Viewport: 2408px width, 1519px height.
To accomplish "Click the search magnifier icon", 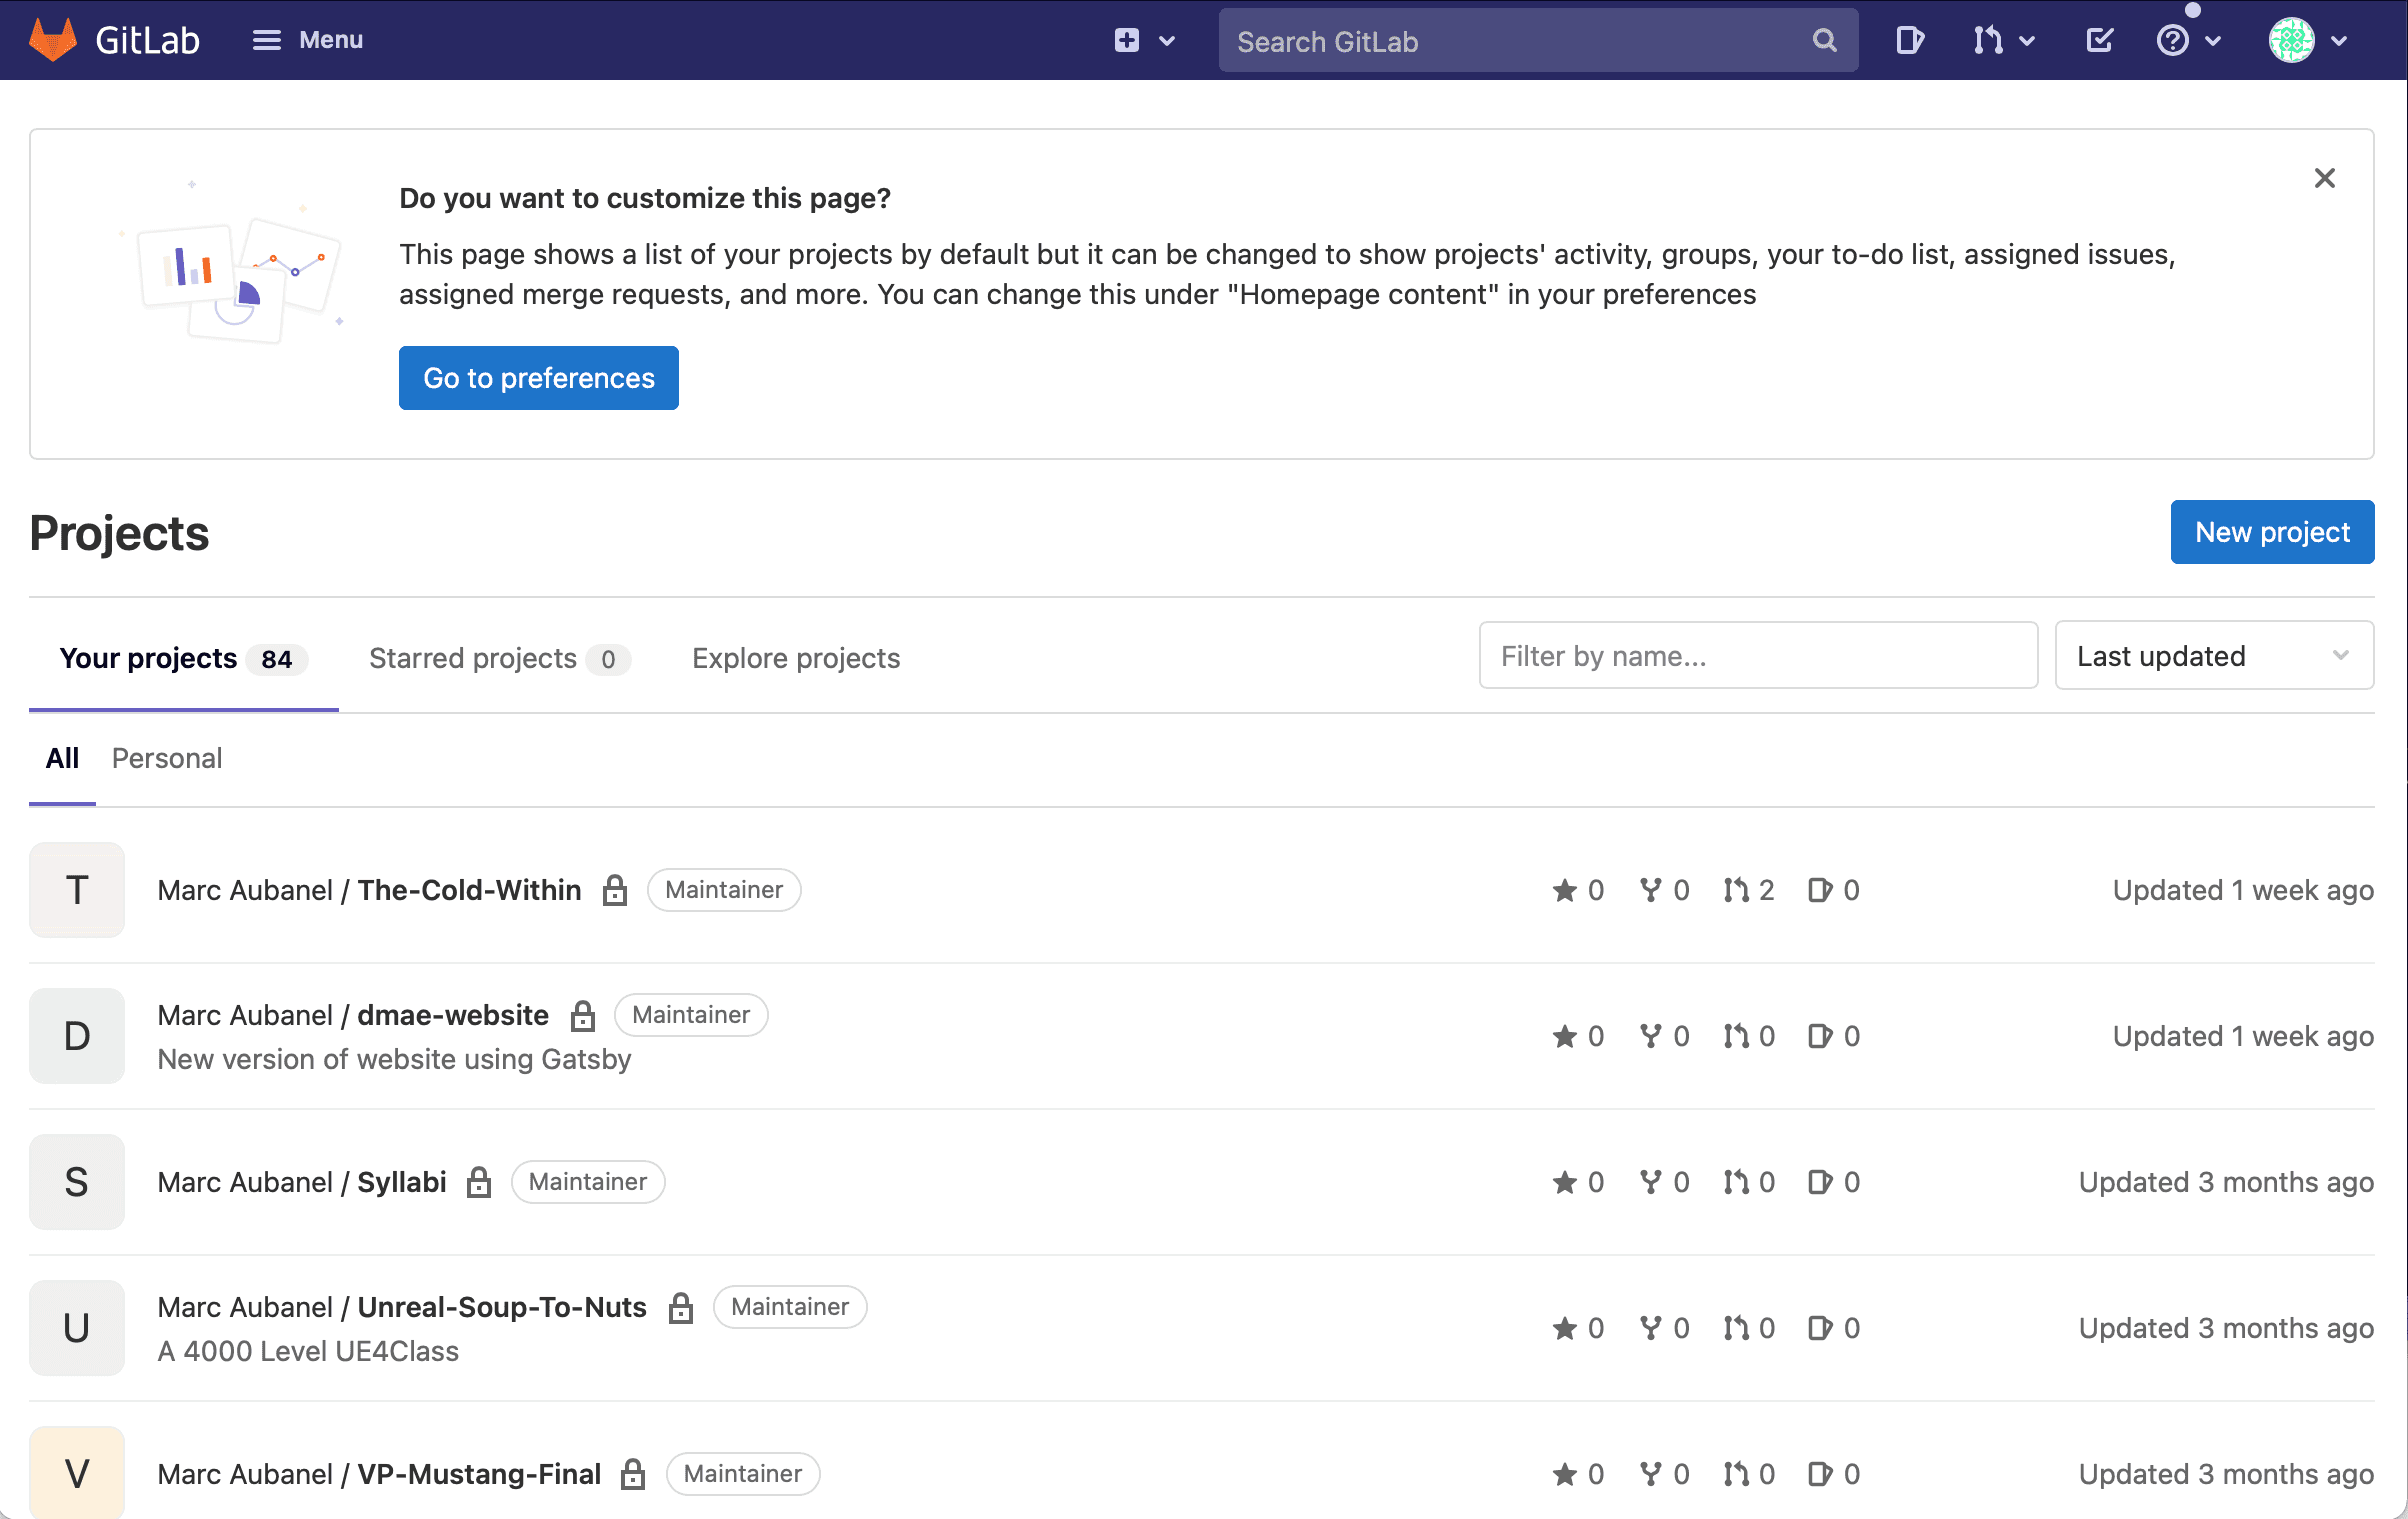I will click(1824, 41).
